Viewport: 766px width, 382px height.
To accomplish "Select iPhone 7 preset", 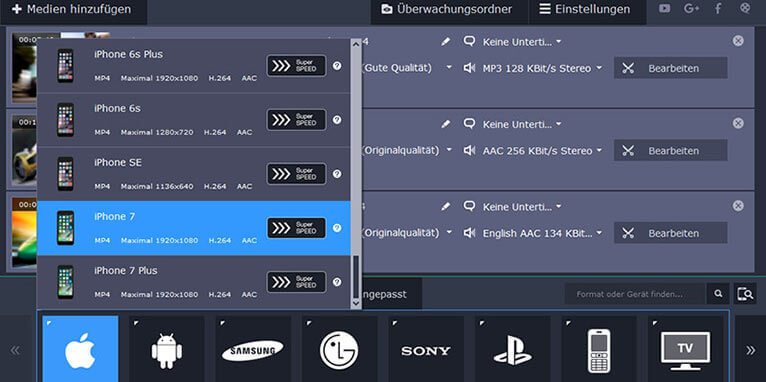I will pyautogui.click(x=193, y=228).
